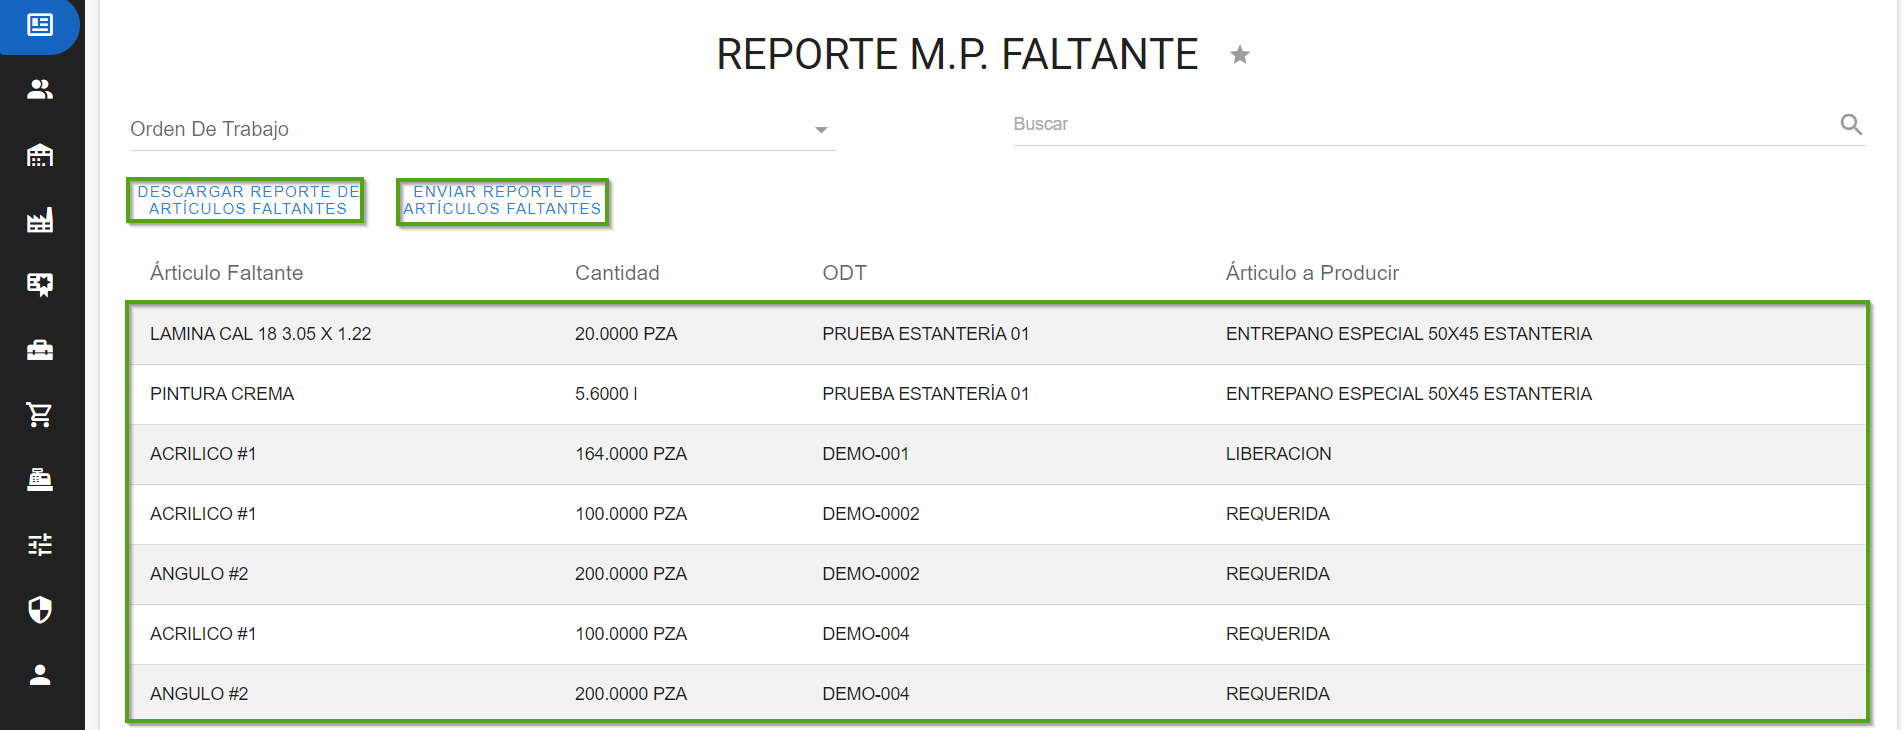Screen dimensions: 1902x730
Task: Open the toolbox sidebar icon
Action: [40, 350]
